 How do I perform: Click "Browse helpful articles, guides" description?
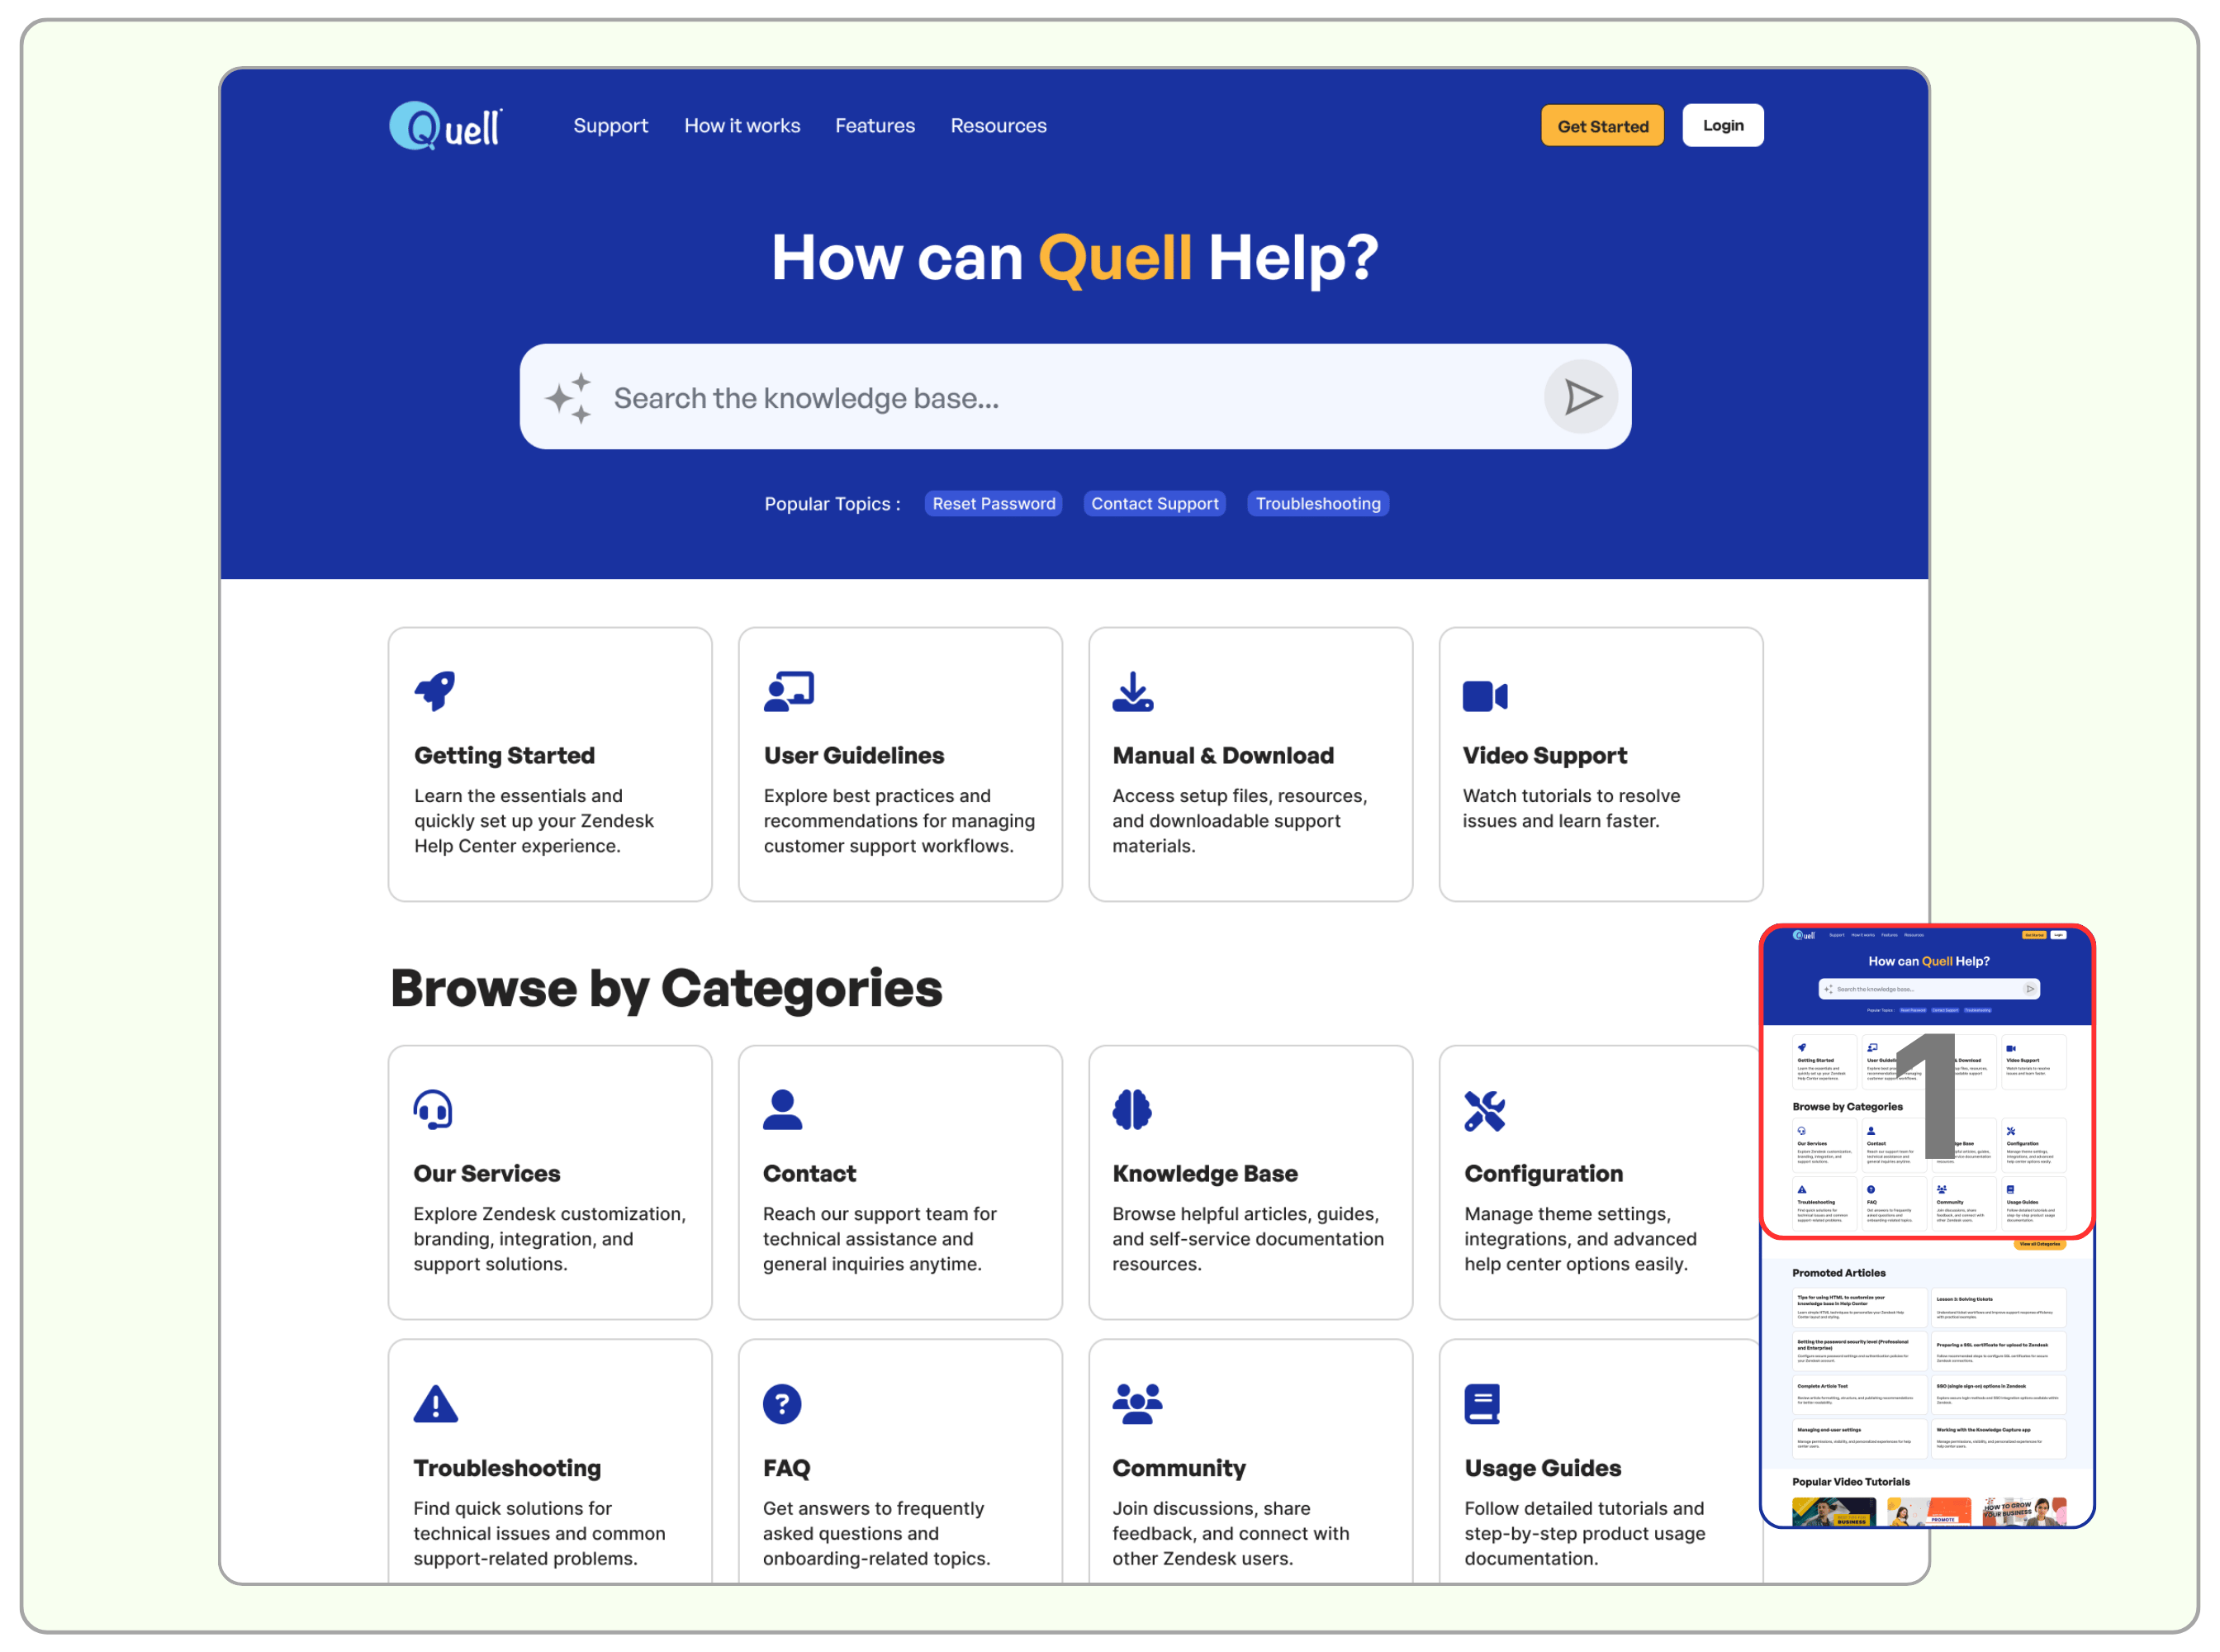coord(1248,1239)
